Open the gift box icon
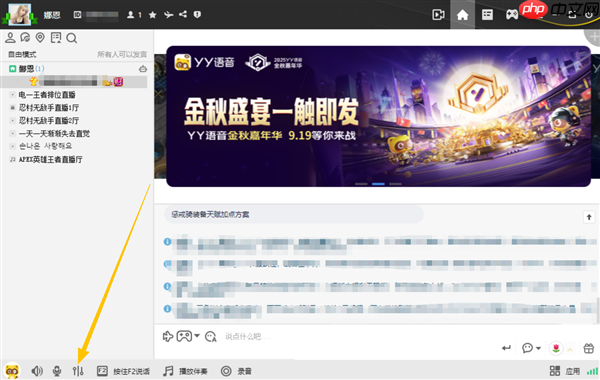Viewport: 600px width, 380px height. 589,348
